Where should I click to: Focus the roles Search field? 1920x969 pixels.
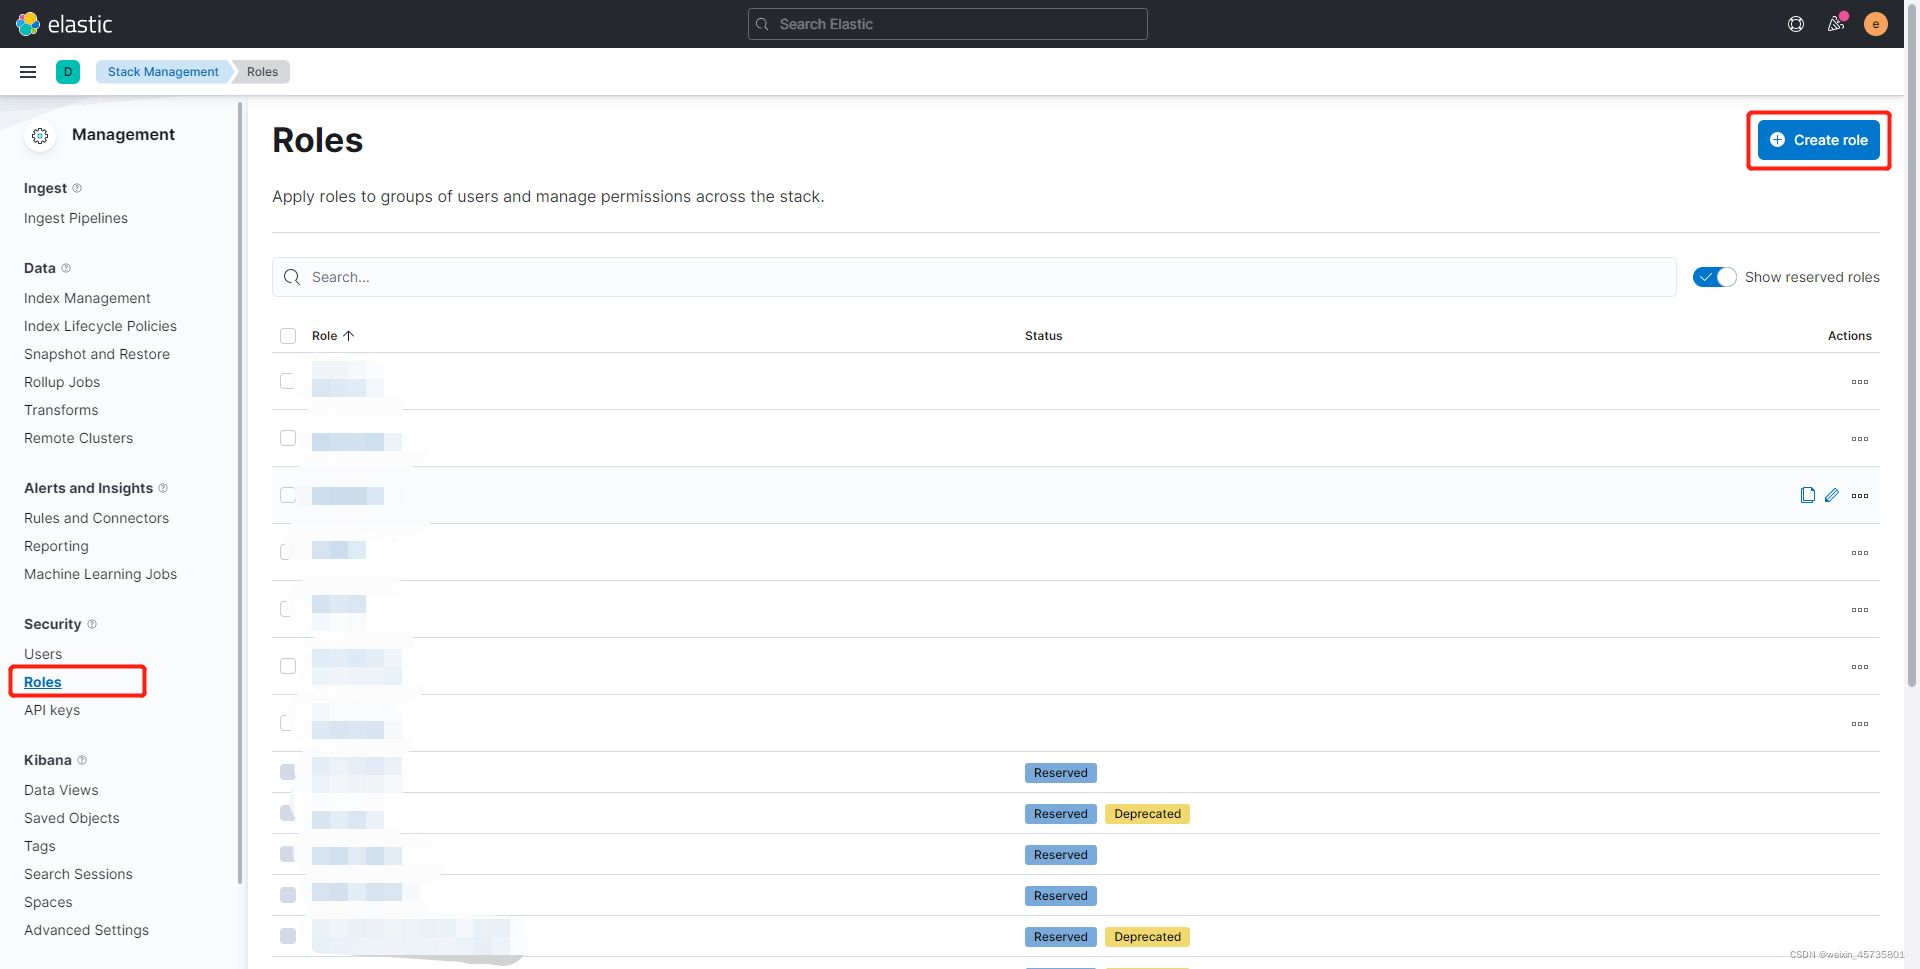point(974,277)
